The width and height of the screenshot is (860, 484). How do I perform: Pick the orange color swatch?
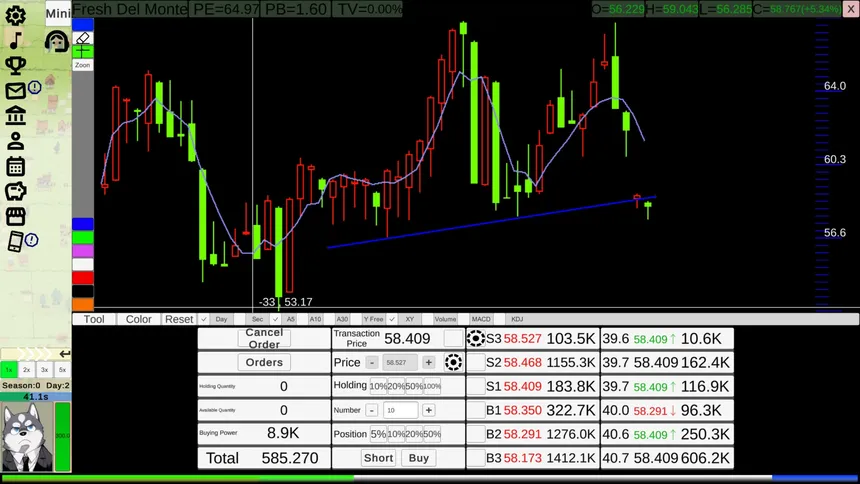click(83, 304)
